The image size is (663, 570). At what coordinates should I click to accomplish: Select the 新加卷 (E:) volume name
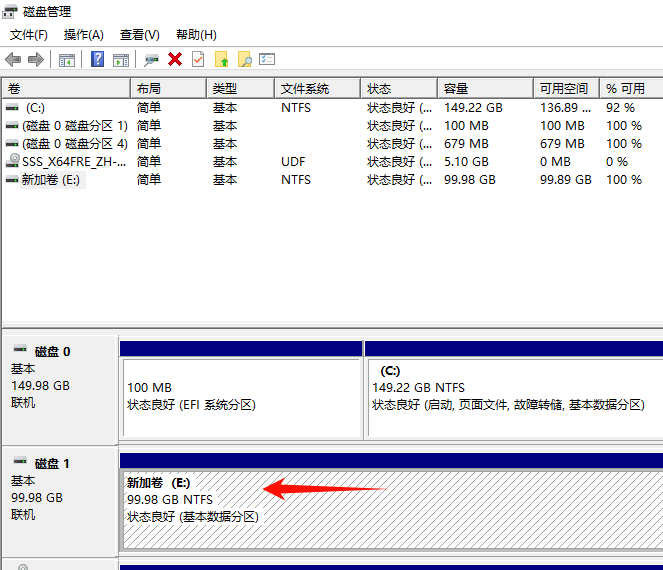(51, 180)
